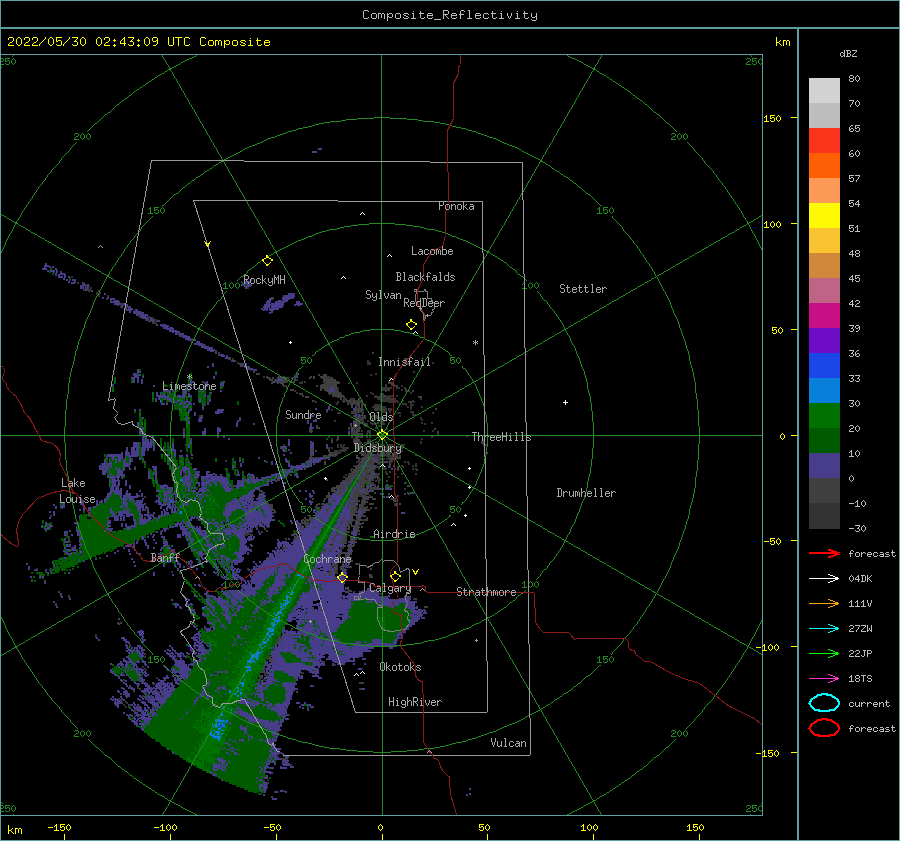
Task: Select the light gray 80-70 dBZ swatch
Action: tap(824, 90)
